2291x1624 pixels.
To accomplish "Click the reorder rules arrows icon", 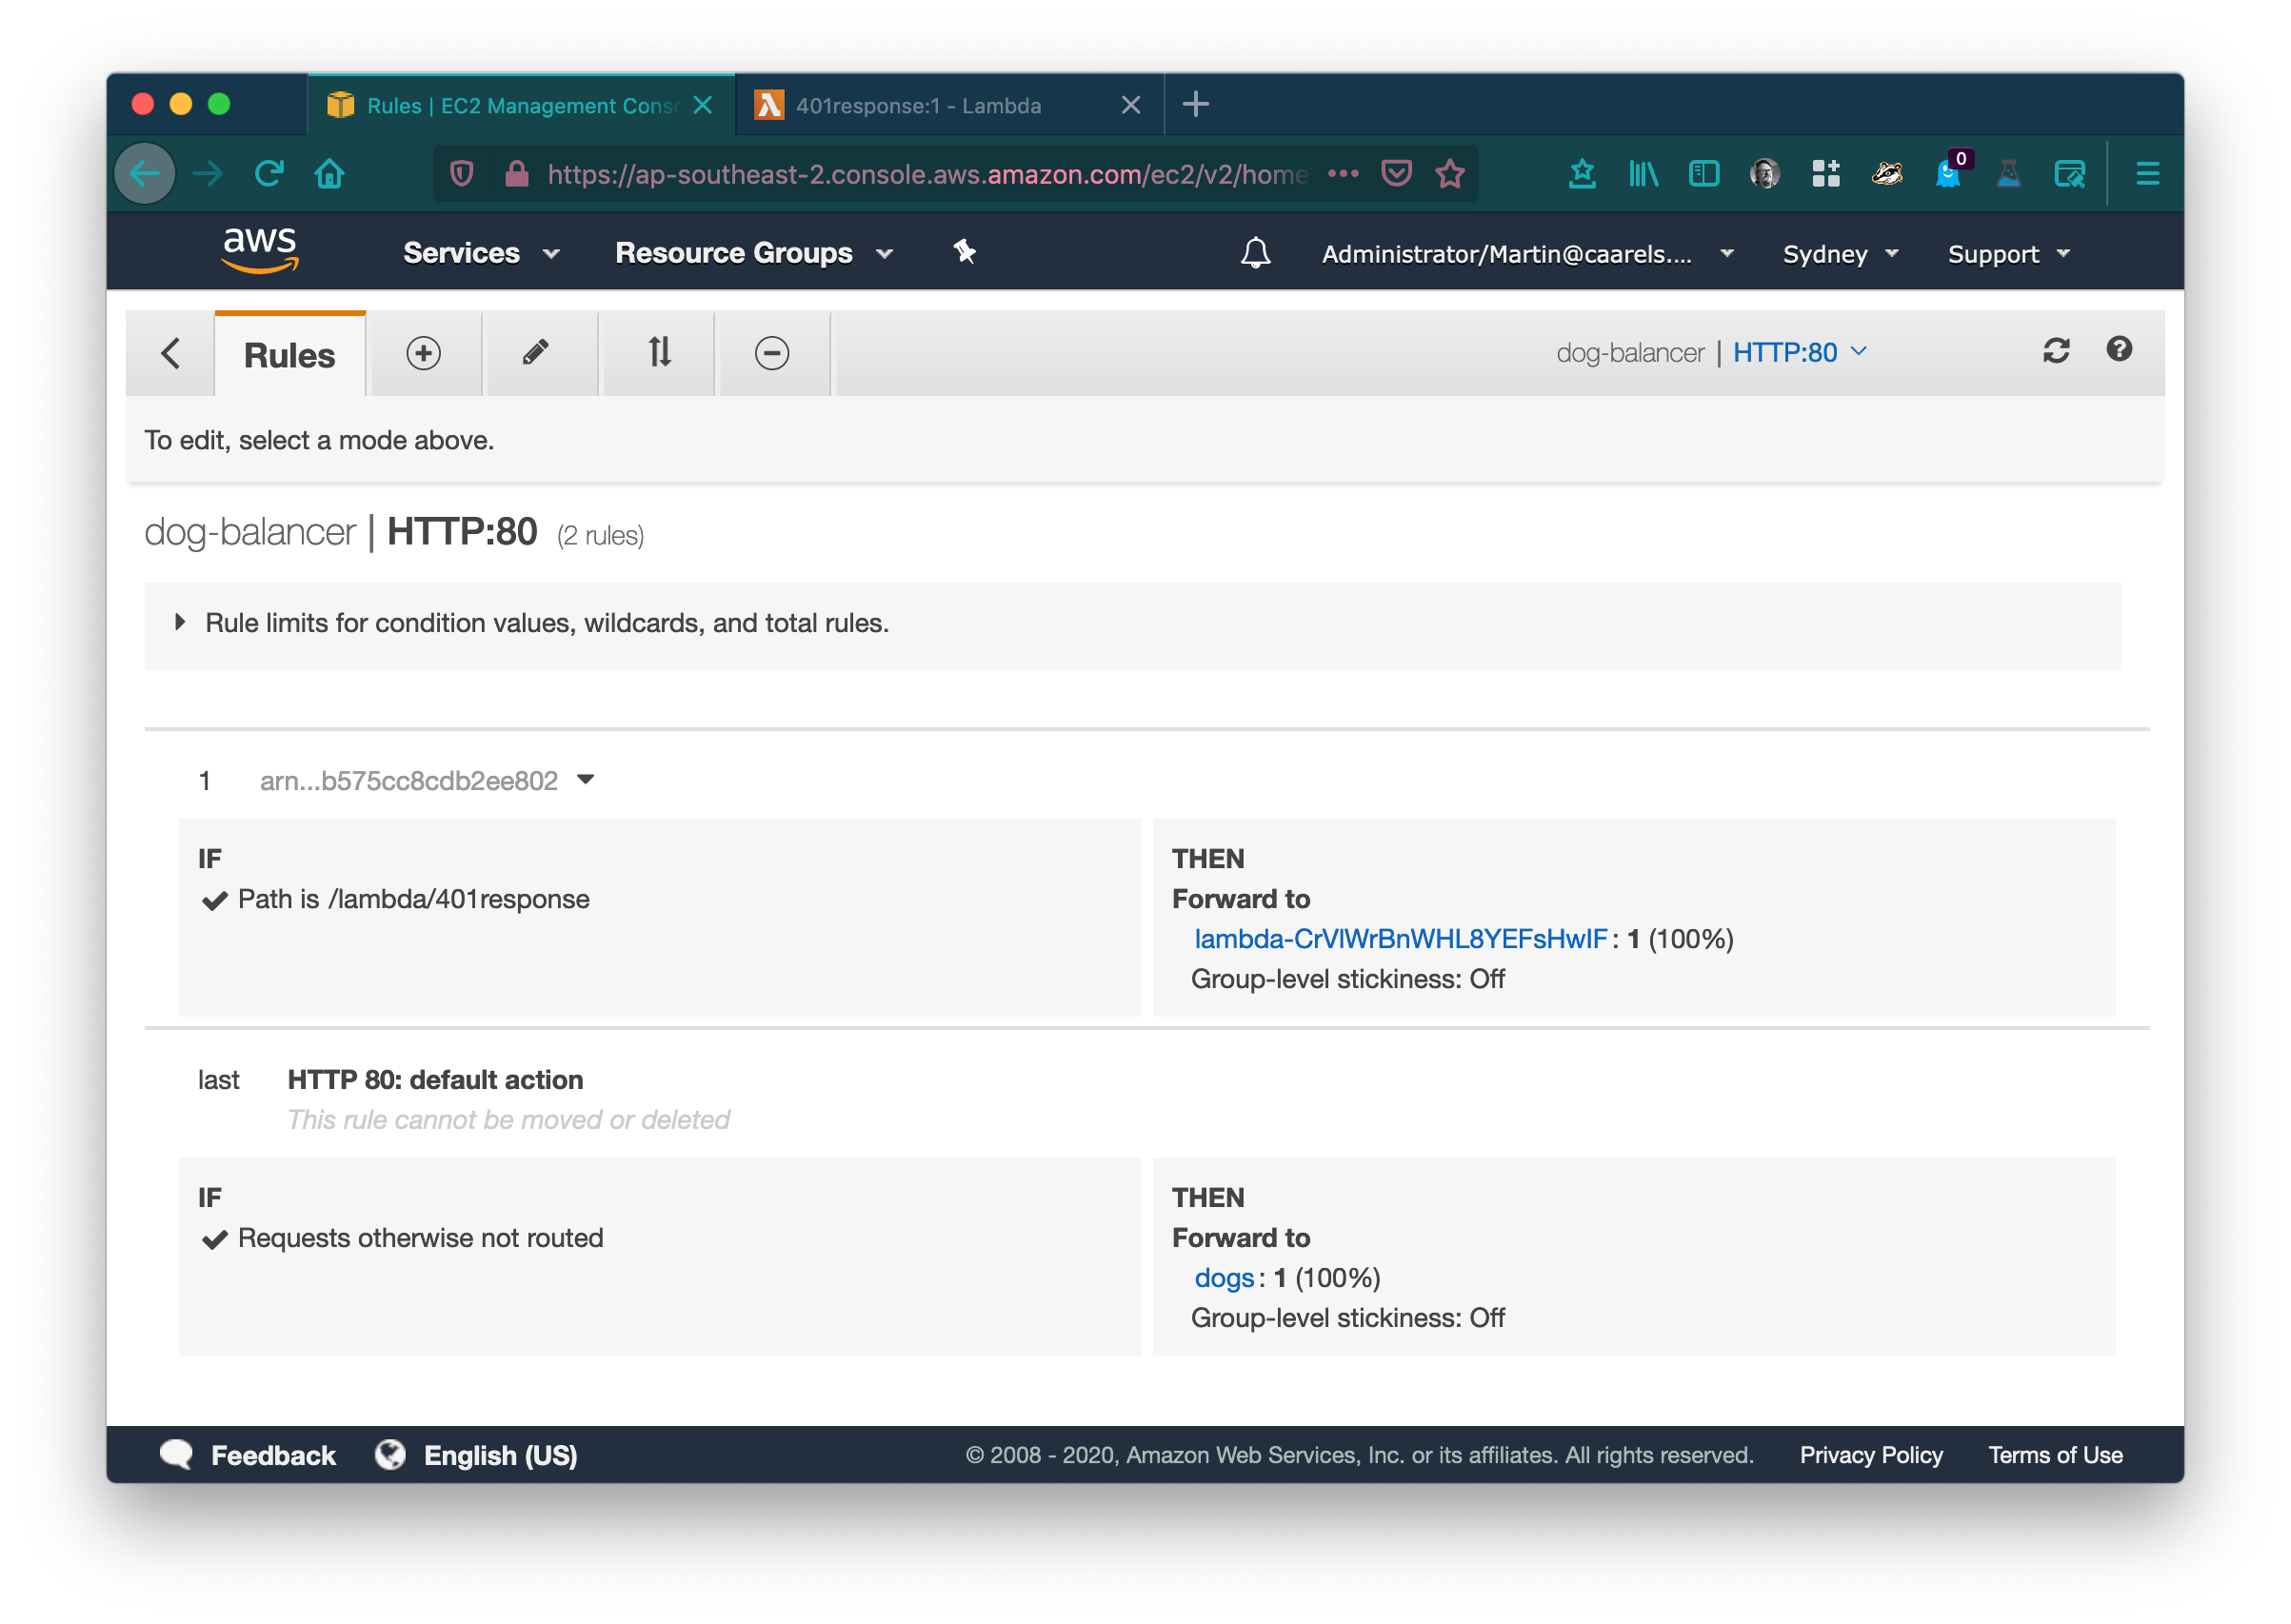I will (x=659, y=353).
